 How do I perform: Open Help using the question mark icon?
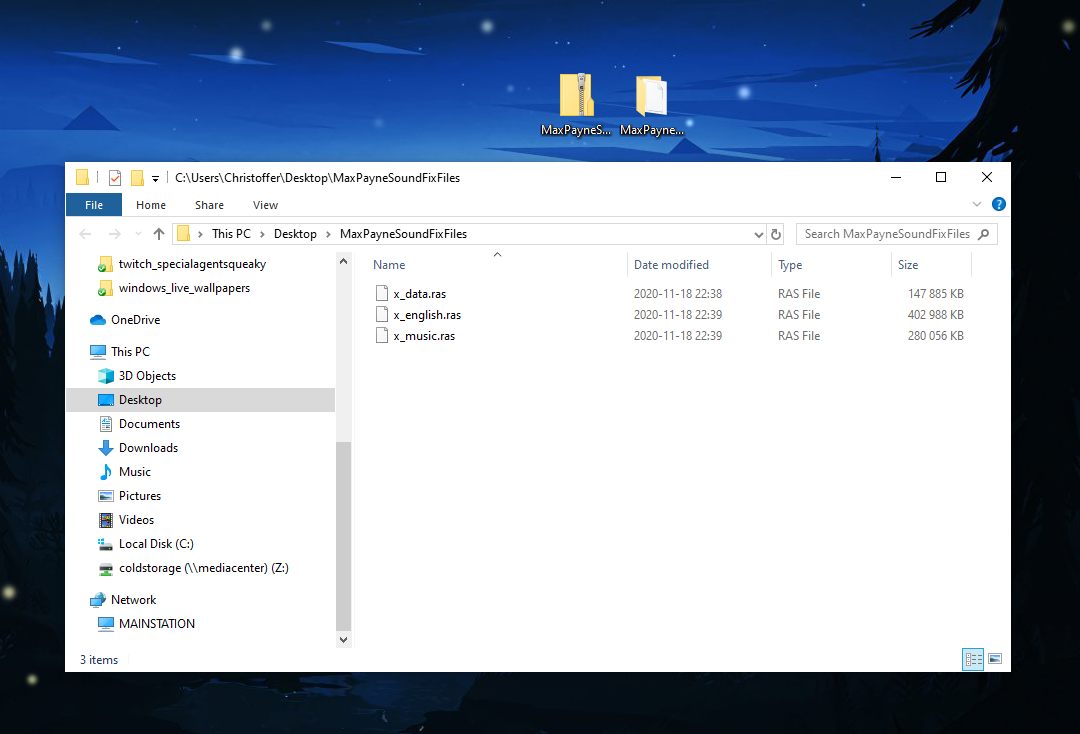[x=998, y=204]
